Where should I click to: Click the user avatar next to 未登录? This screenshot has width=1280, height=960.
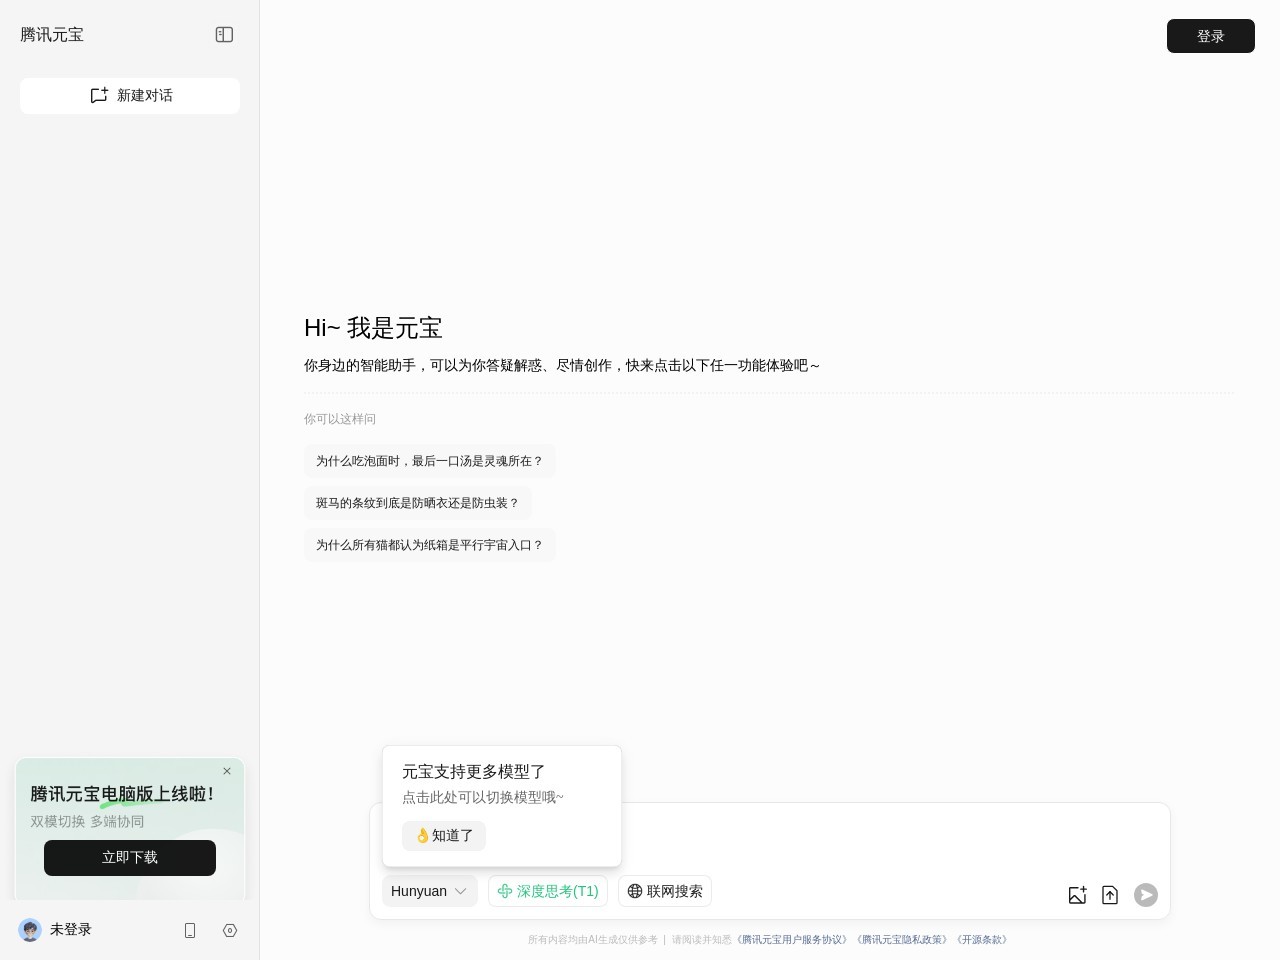[x=30, y=930]
